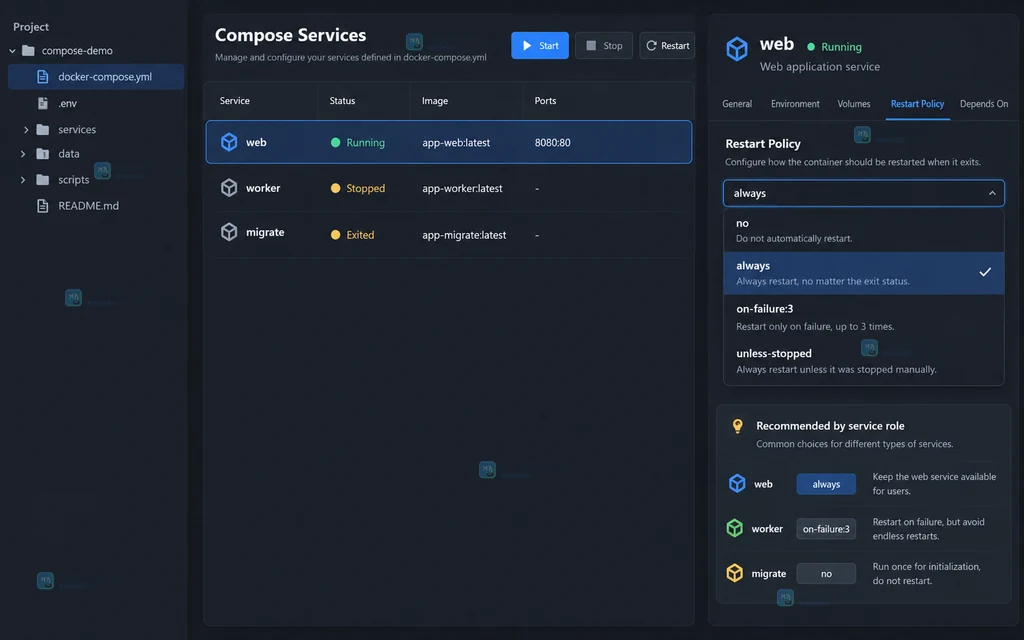Close the restart policy dropdown showing always
Screen dimensions: 1024x640
click(863, 193)
